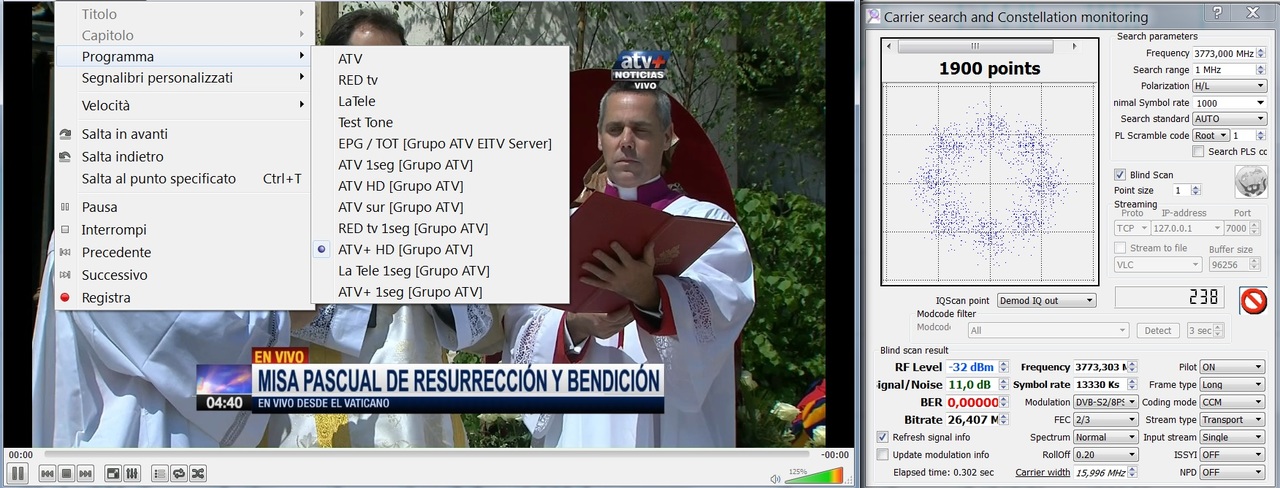Select program ATV+ 1seg [Grupo ATV]
Screen dimensions: 1280x488
(440, 292)
